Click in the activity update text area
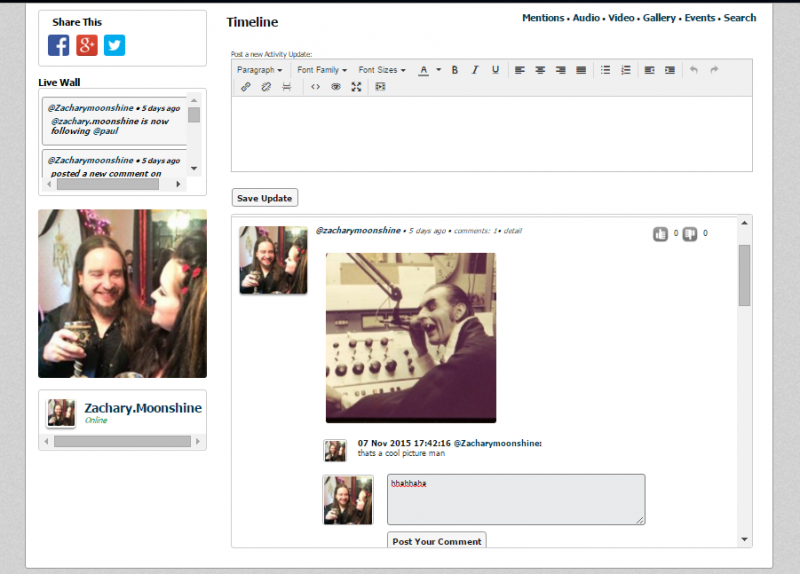This screenshot has height=574, width=800. [x=492, y=134]
